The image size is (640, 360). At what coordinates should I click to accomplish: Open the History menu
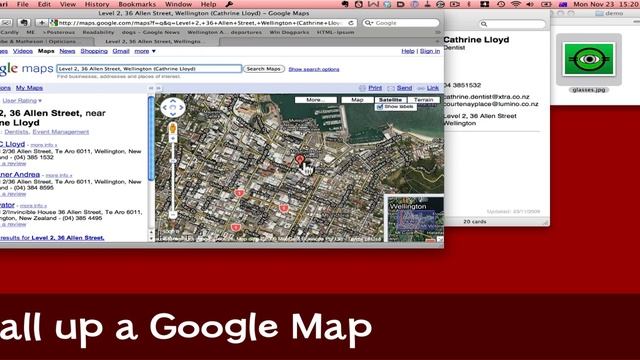(97, 4)
